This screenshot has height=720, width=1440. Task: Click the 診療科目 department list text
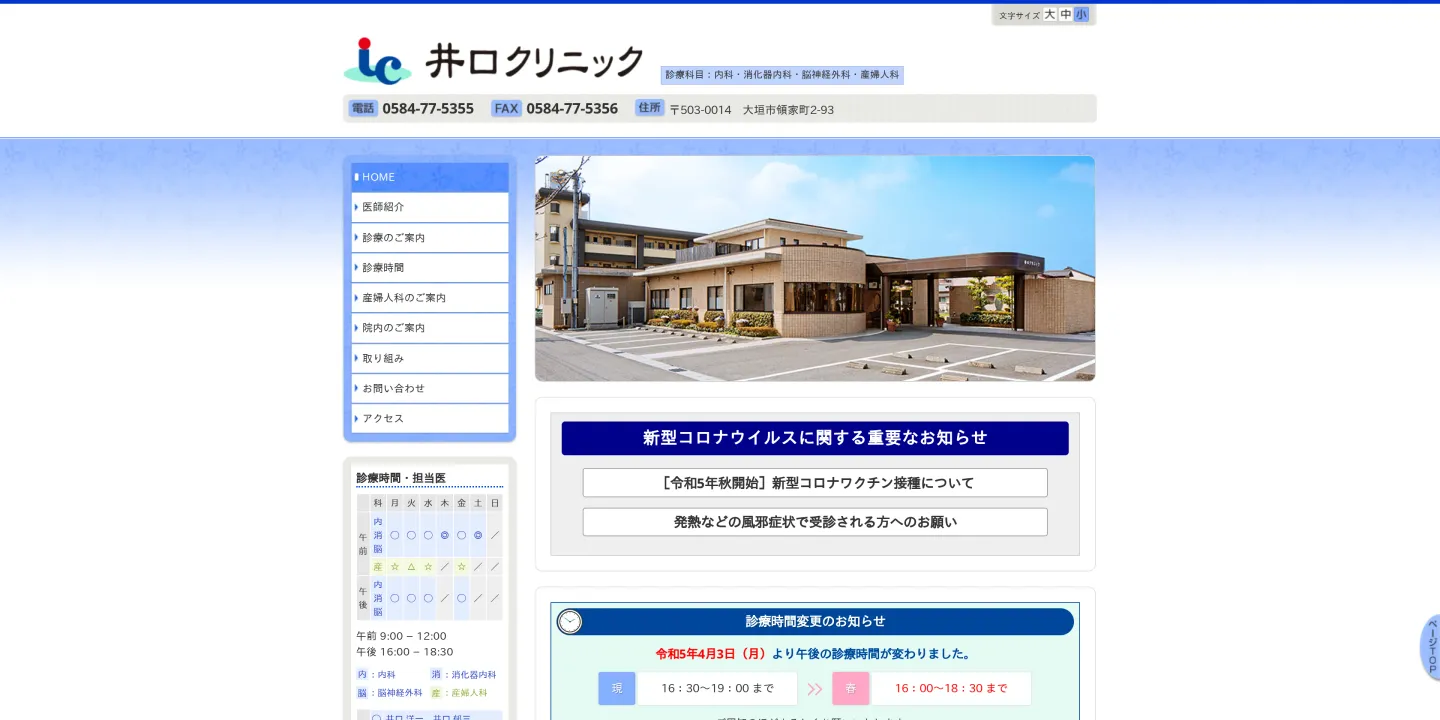click(x=782, y=75)
